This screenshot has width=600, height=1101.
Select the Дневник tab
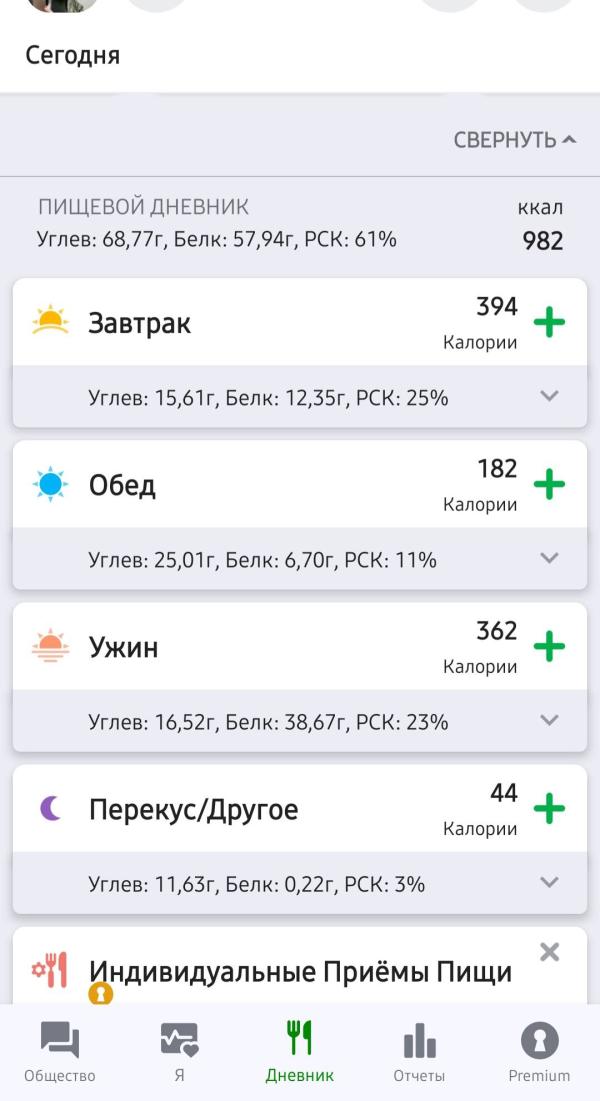[300, 1052]
